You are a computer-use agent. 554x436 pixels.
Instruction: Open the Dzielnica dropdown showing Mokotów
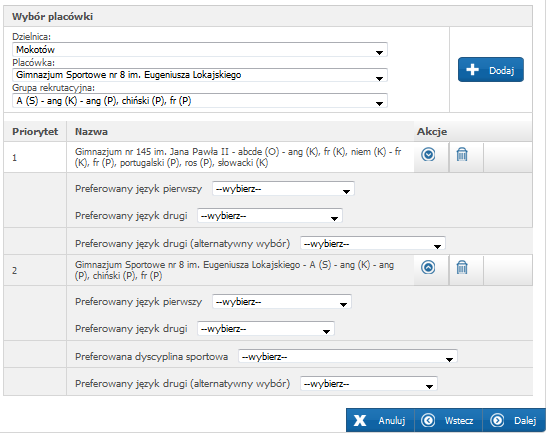click(x=200, y=50)
